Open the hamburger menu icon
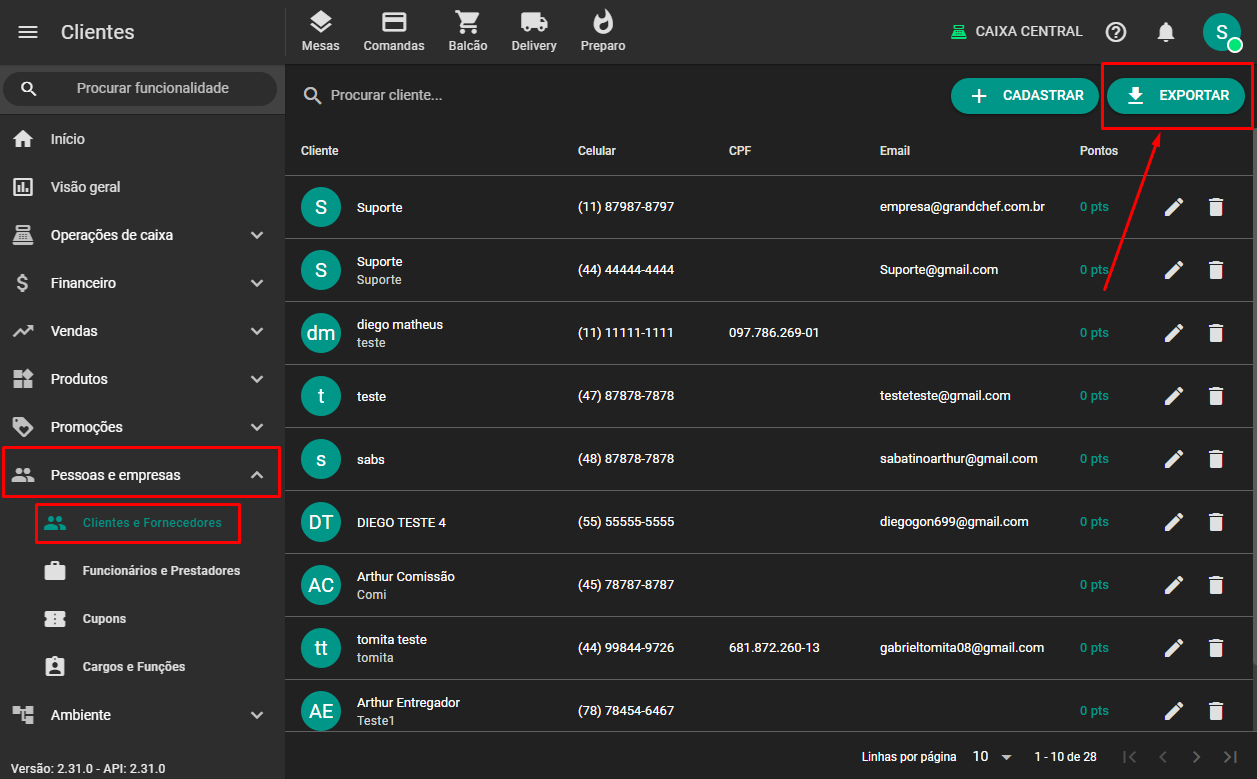 [28, 32]
